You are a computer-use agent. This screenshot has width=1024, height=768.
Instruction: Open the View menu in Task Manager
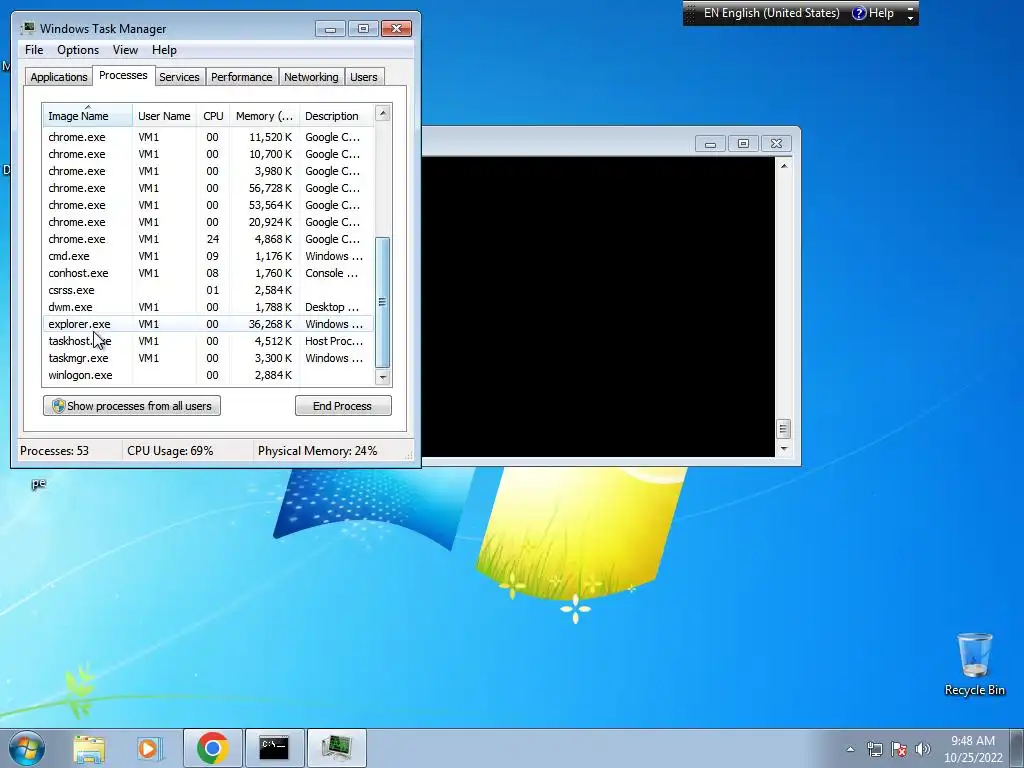125,50
